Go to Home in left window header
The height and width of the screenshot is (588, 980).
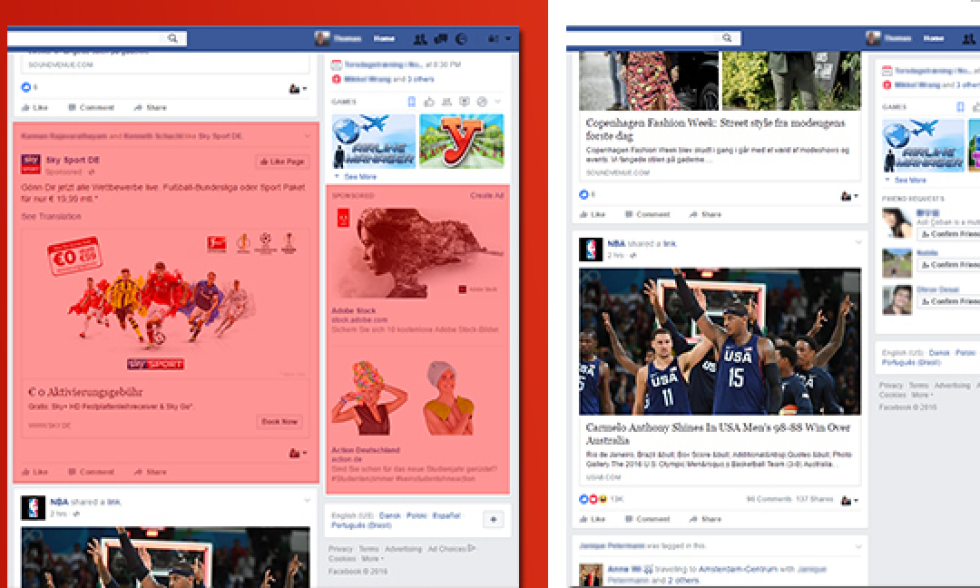tap(384, 39)
